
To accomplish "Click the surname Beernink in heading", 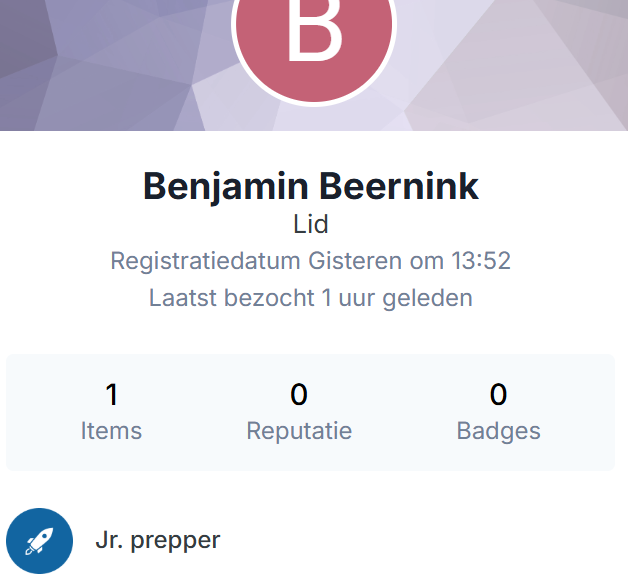I will pos(399,186).
